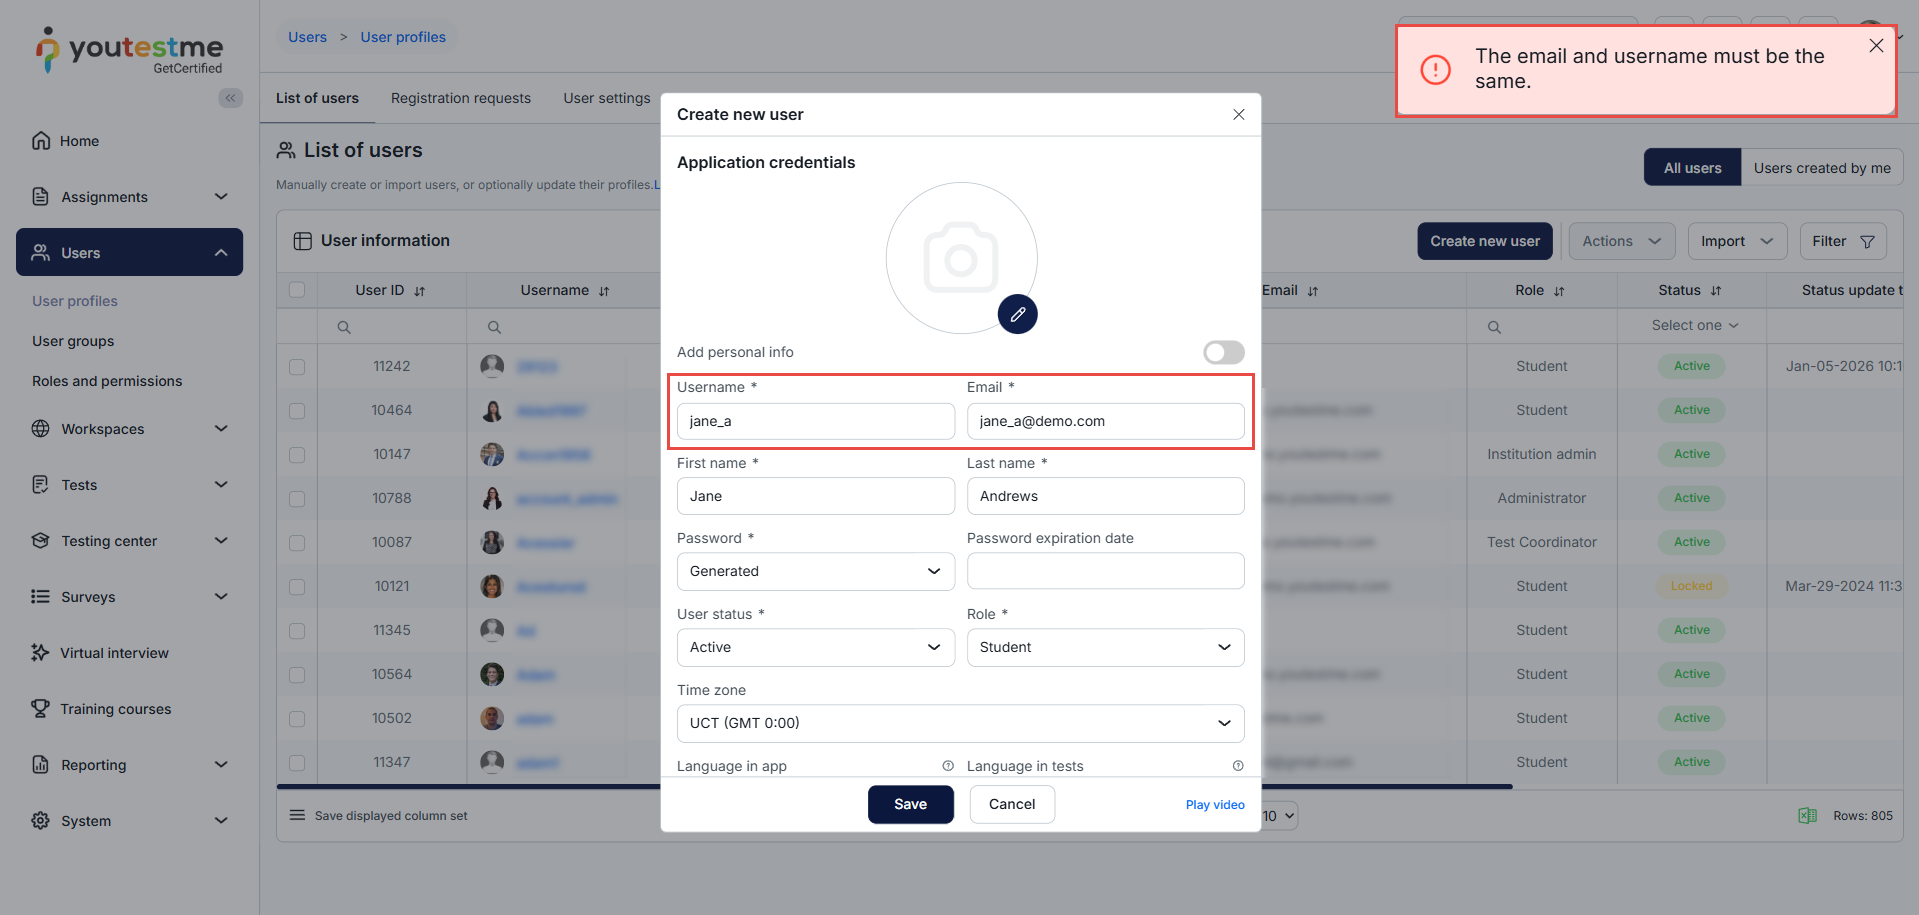Click the Workspaces globe icon

[41, 429]
